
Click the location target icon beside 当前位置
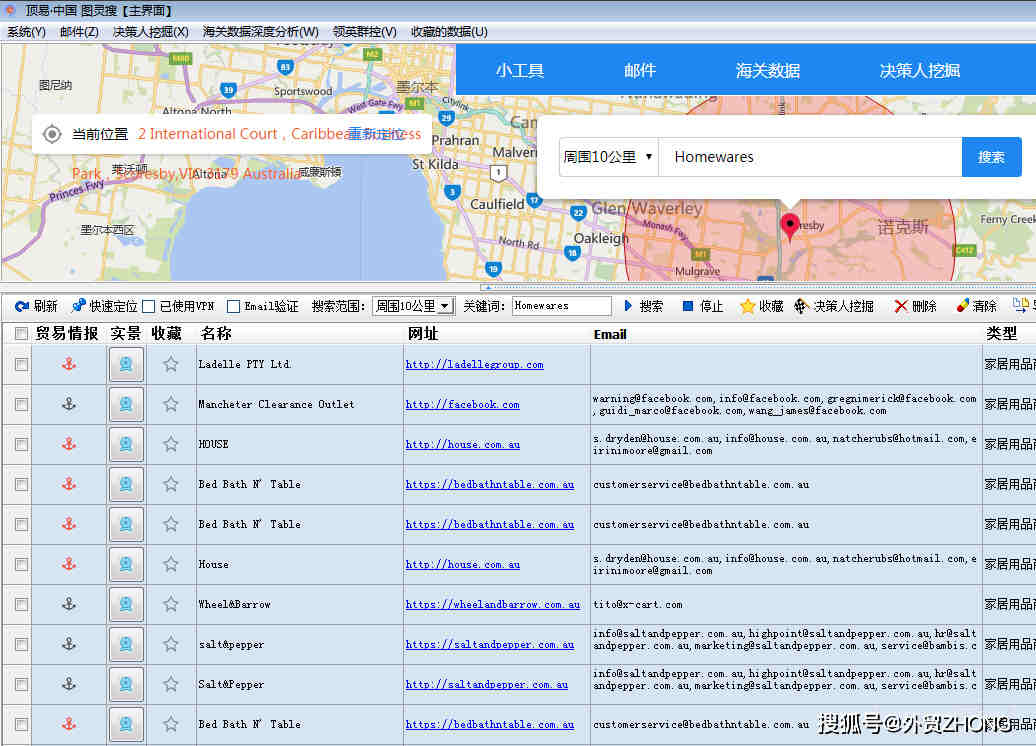(52, 134)
